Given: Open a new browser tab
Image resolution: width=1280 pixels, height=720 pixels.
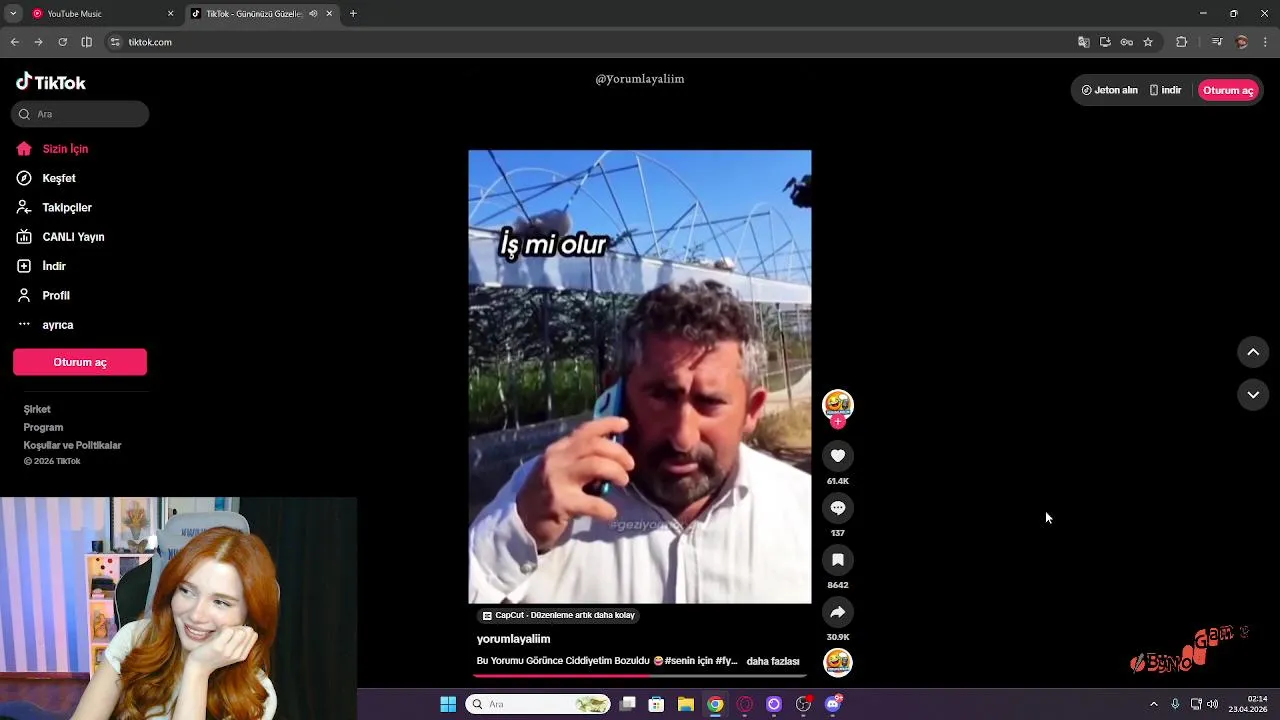Looking at the screenshot, I should 353,14.
